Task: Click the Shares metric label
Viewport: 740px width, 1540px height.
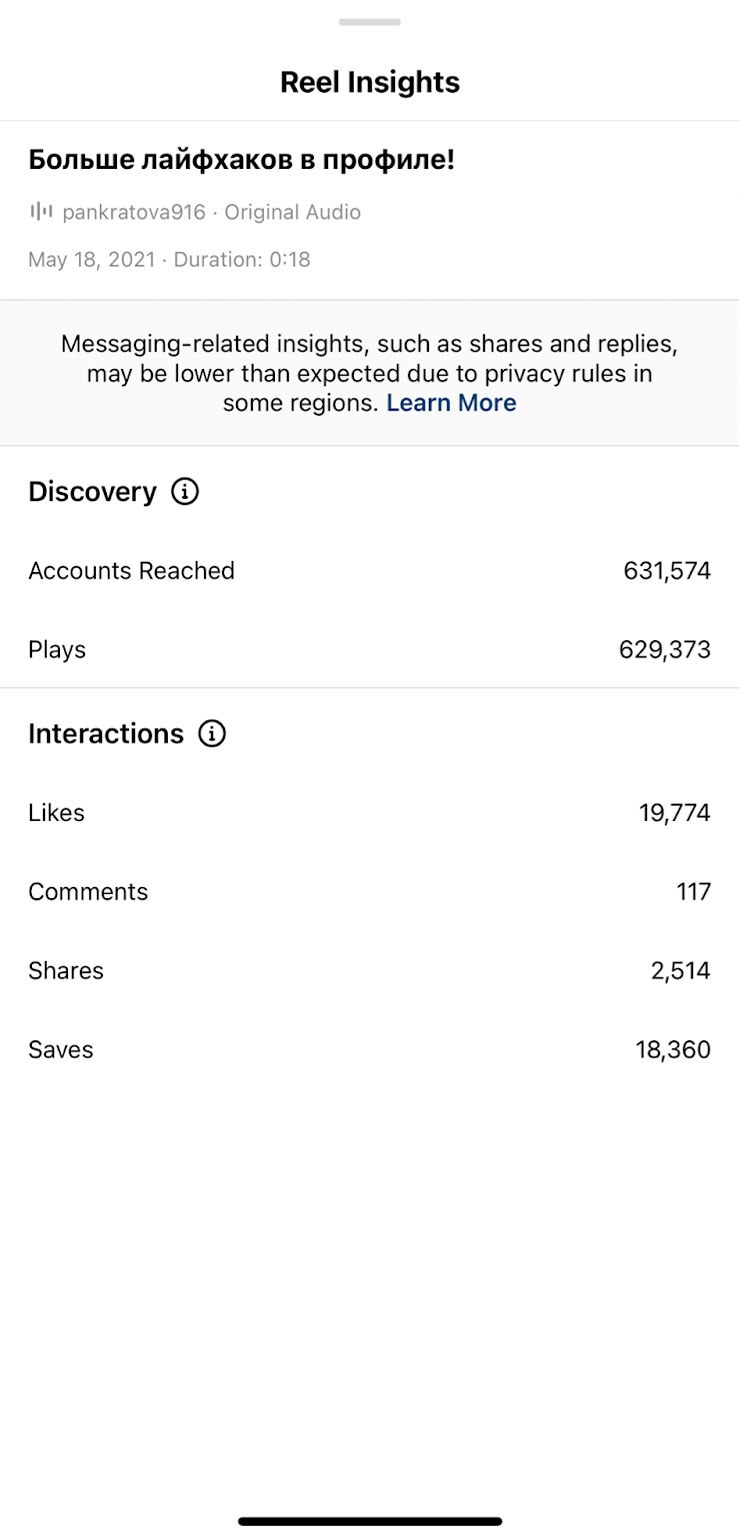Action: (66, 971)
